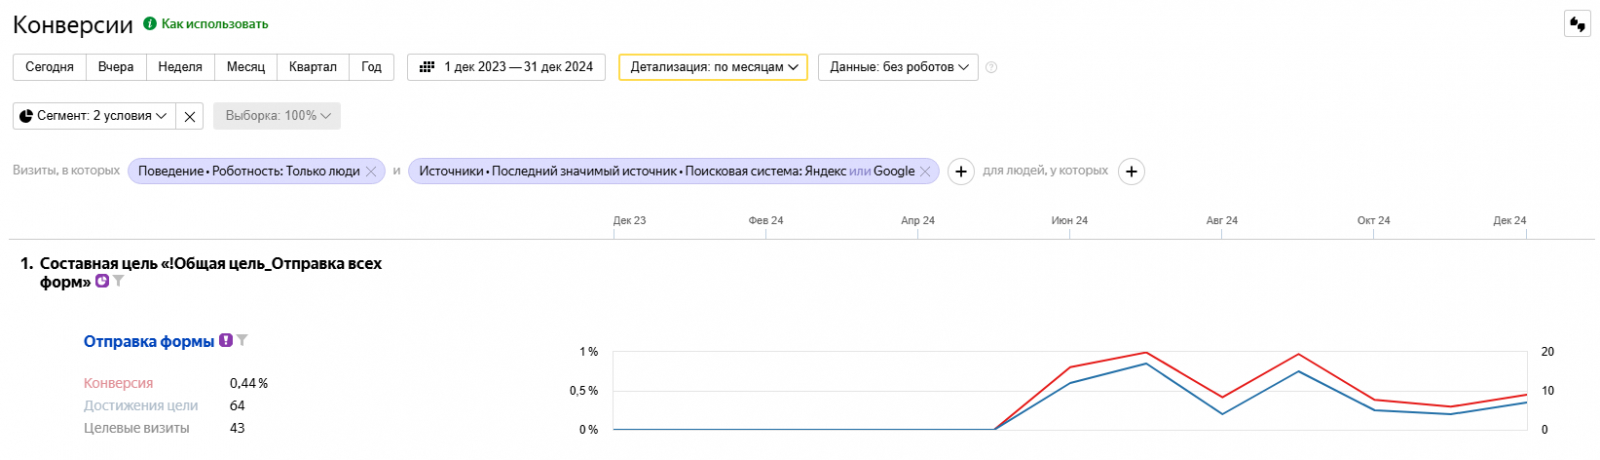Viewport: 1600px width, 460px height.
Task: Open the Данные: без роботов dropdown
Action: (897, 67)
